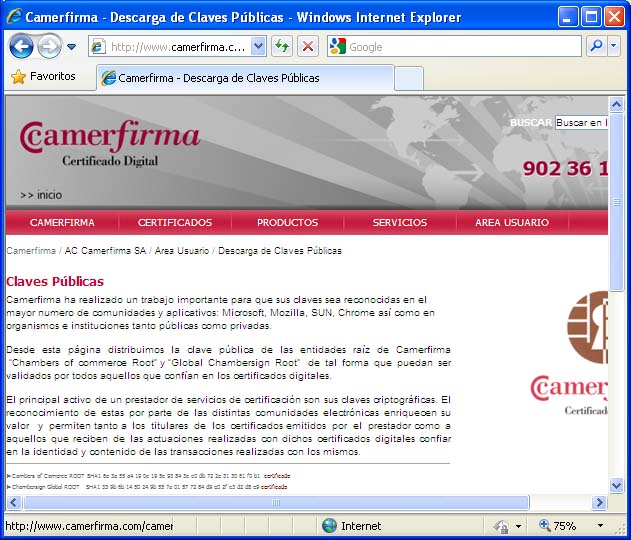
Task: Click the horizontal scrollbar right arrow
Action: coord(599,503)
